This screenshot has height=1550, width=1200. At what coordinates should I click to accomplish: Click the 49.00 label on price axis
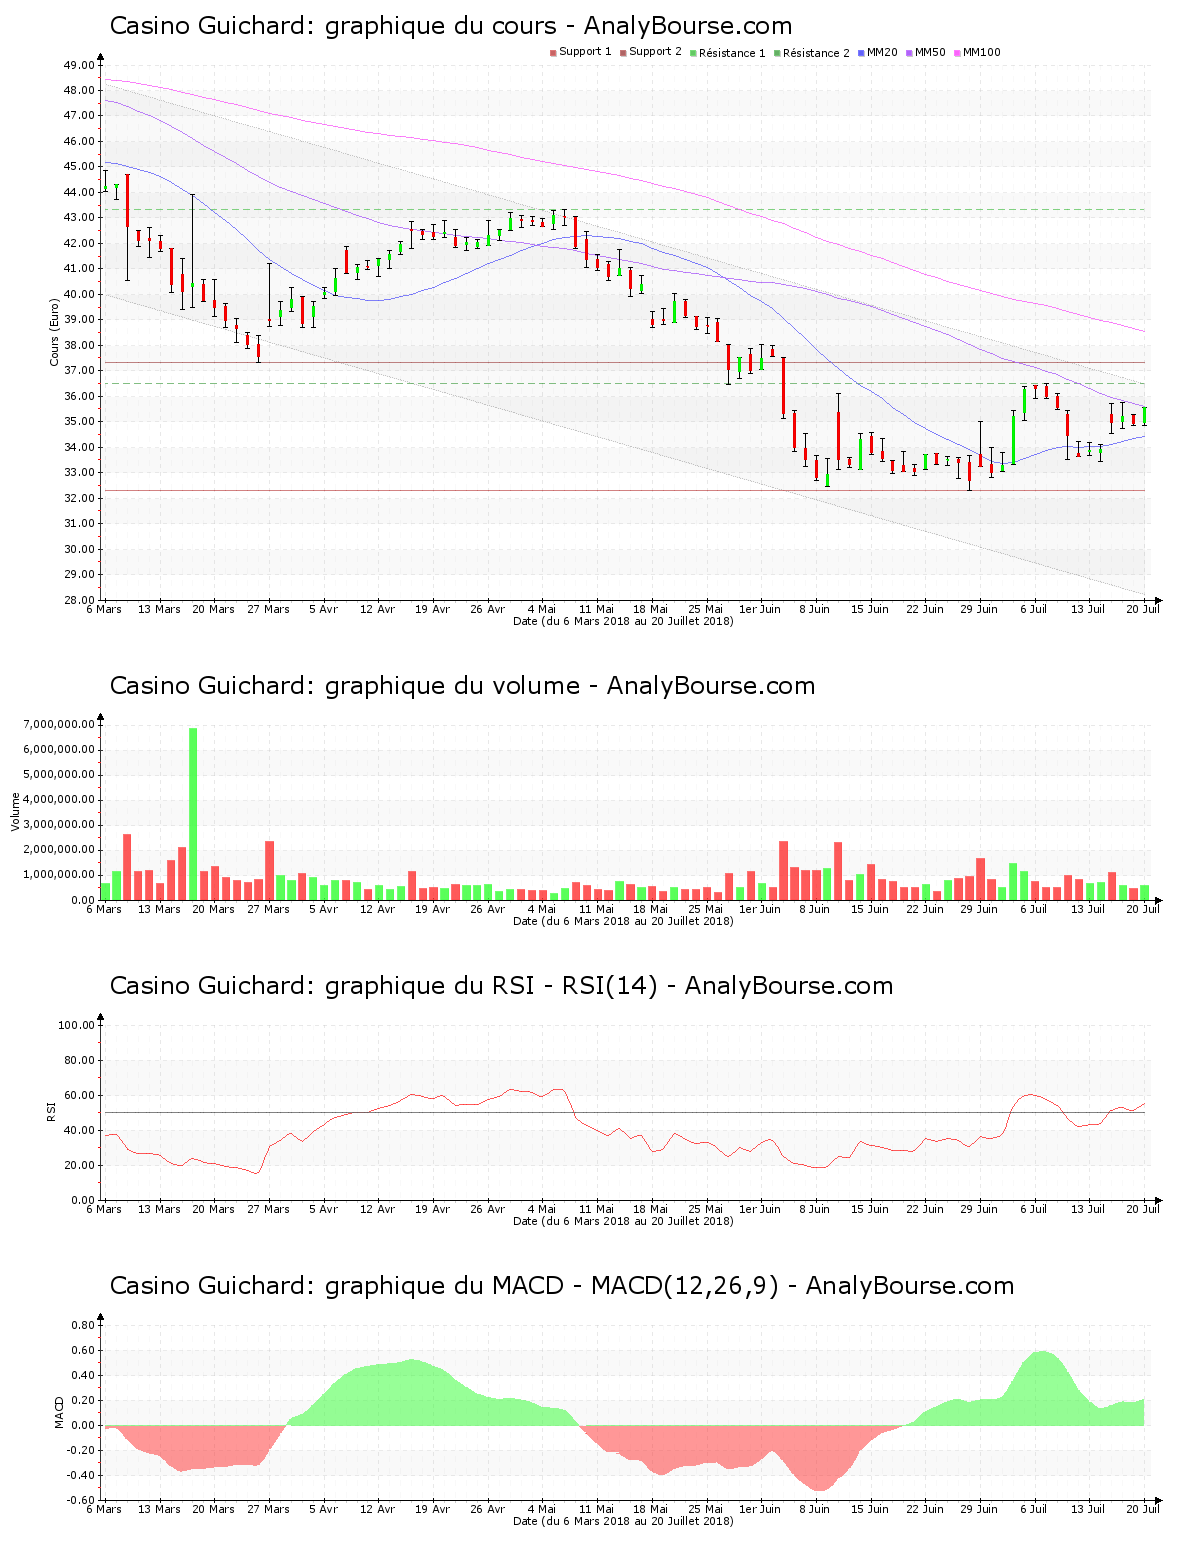pos(78,65)
